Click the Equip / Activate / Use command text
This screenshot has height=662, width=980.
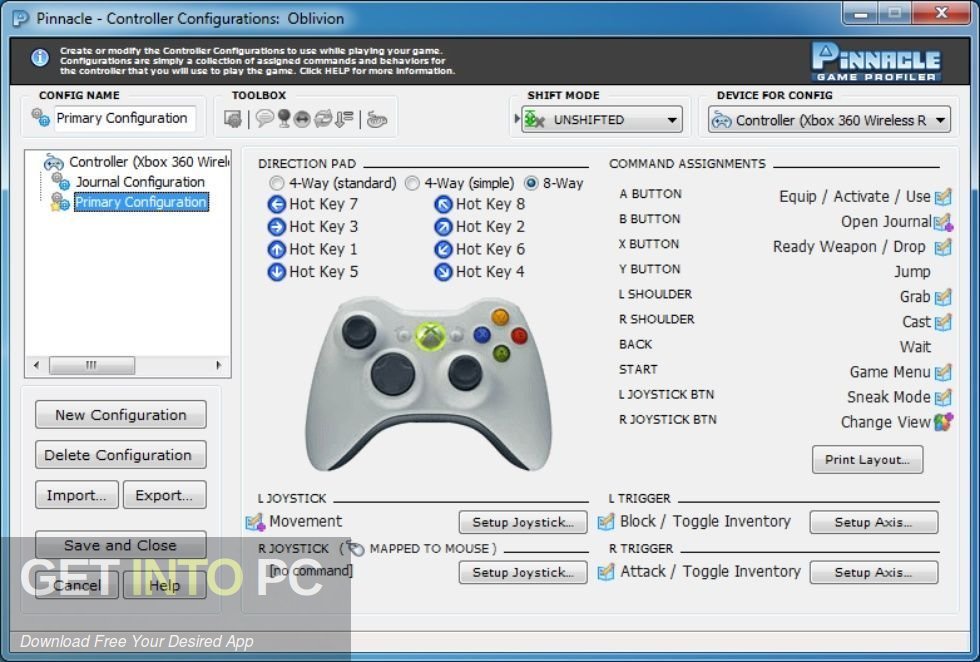[x=854, y=196]
